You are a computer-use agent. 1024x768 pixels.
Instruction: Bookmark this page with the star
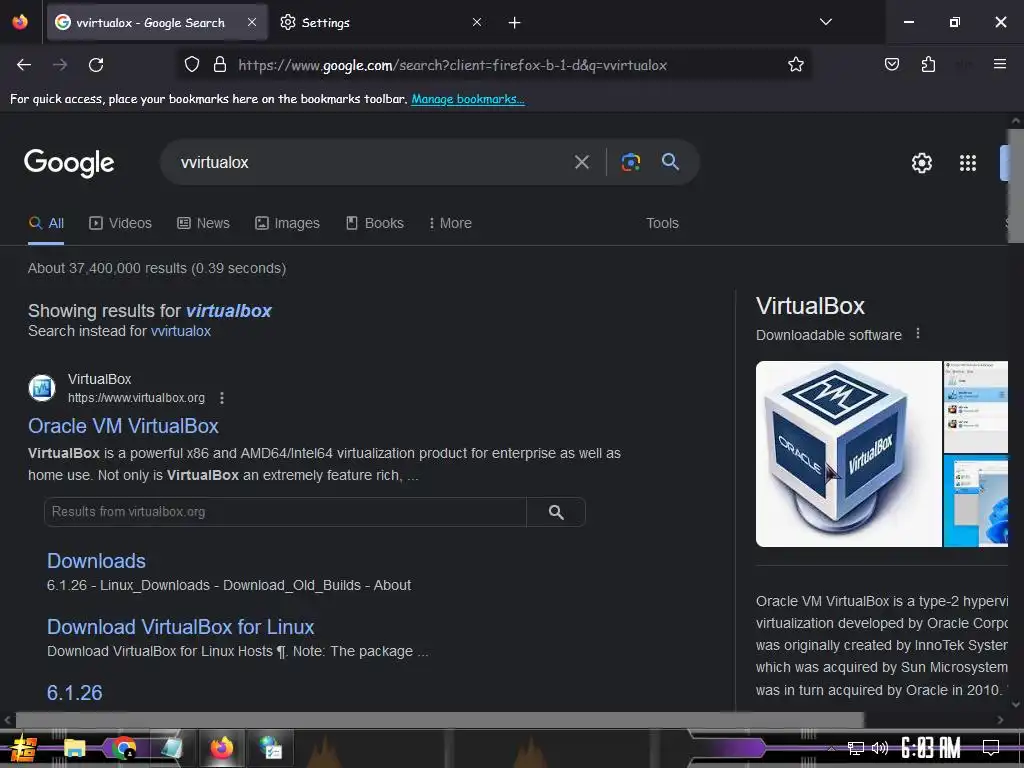click(x=795, y=65)
